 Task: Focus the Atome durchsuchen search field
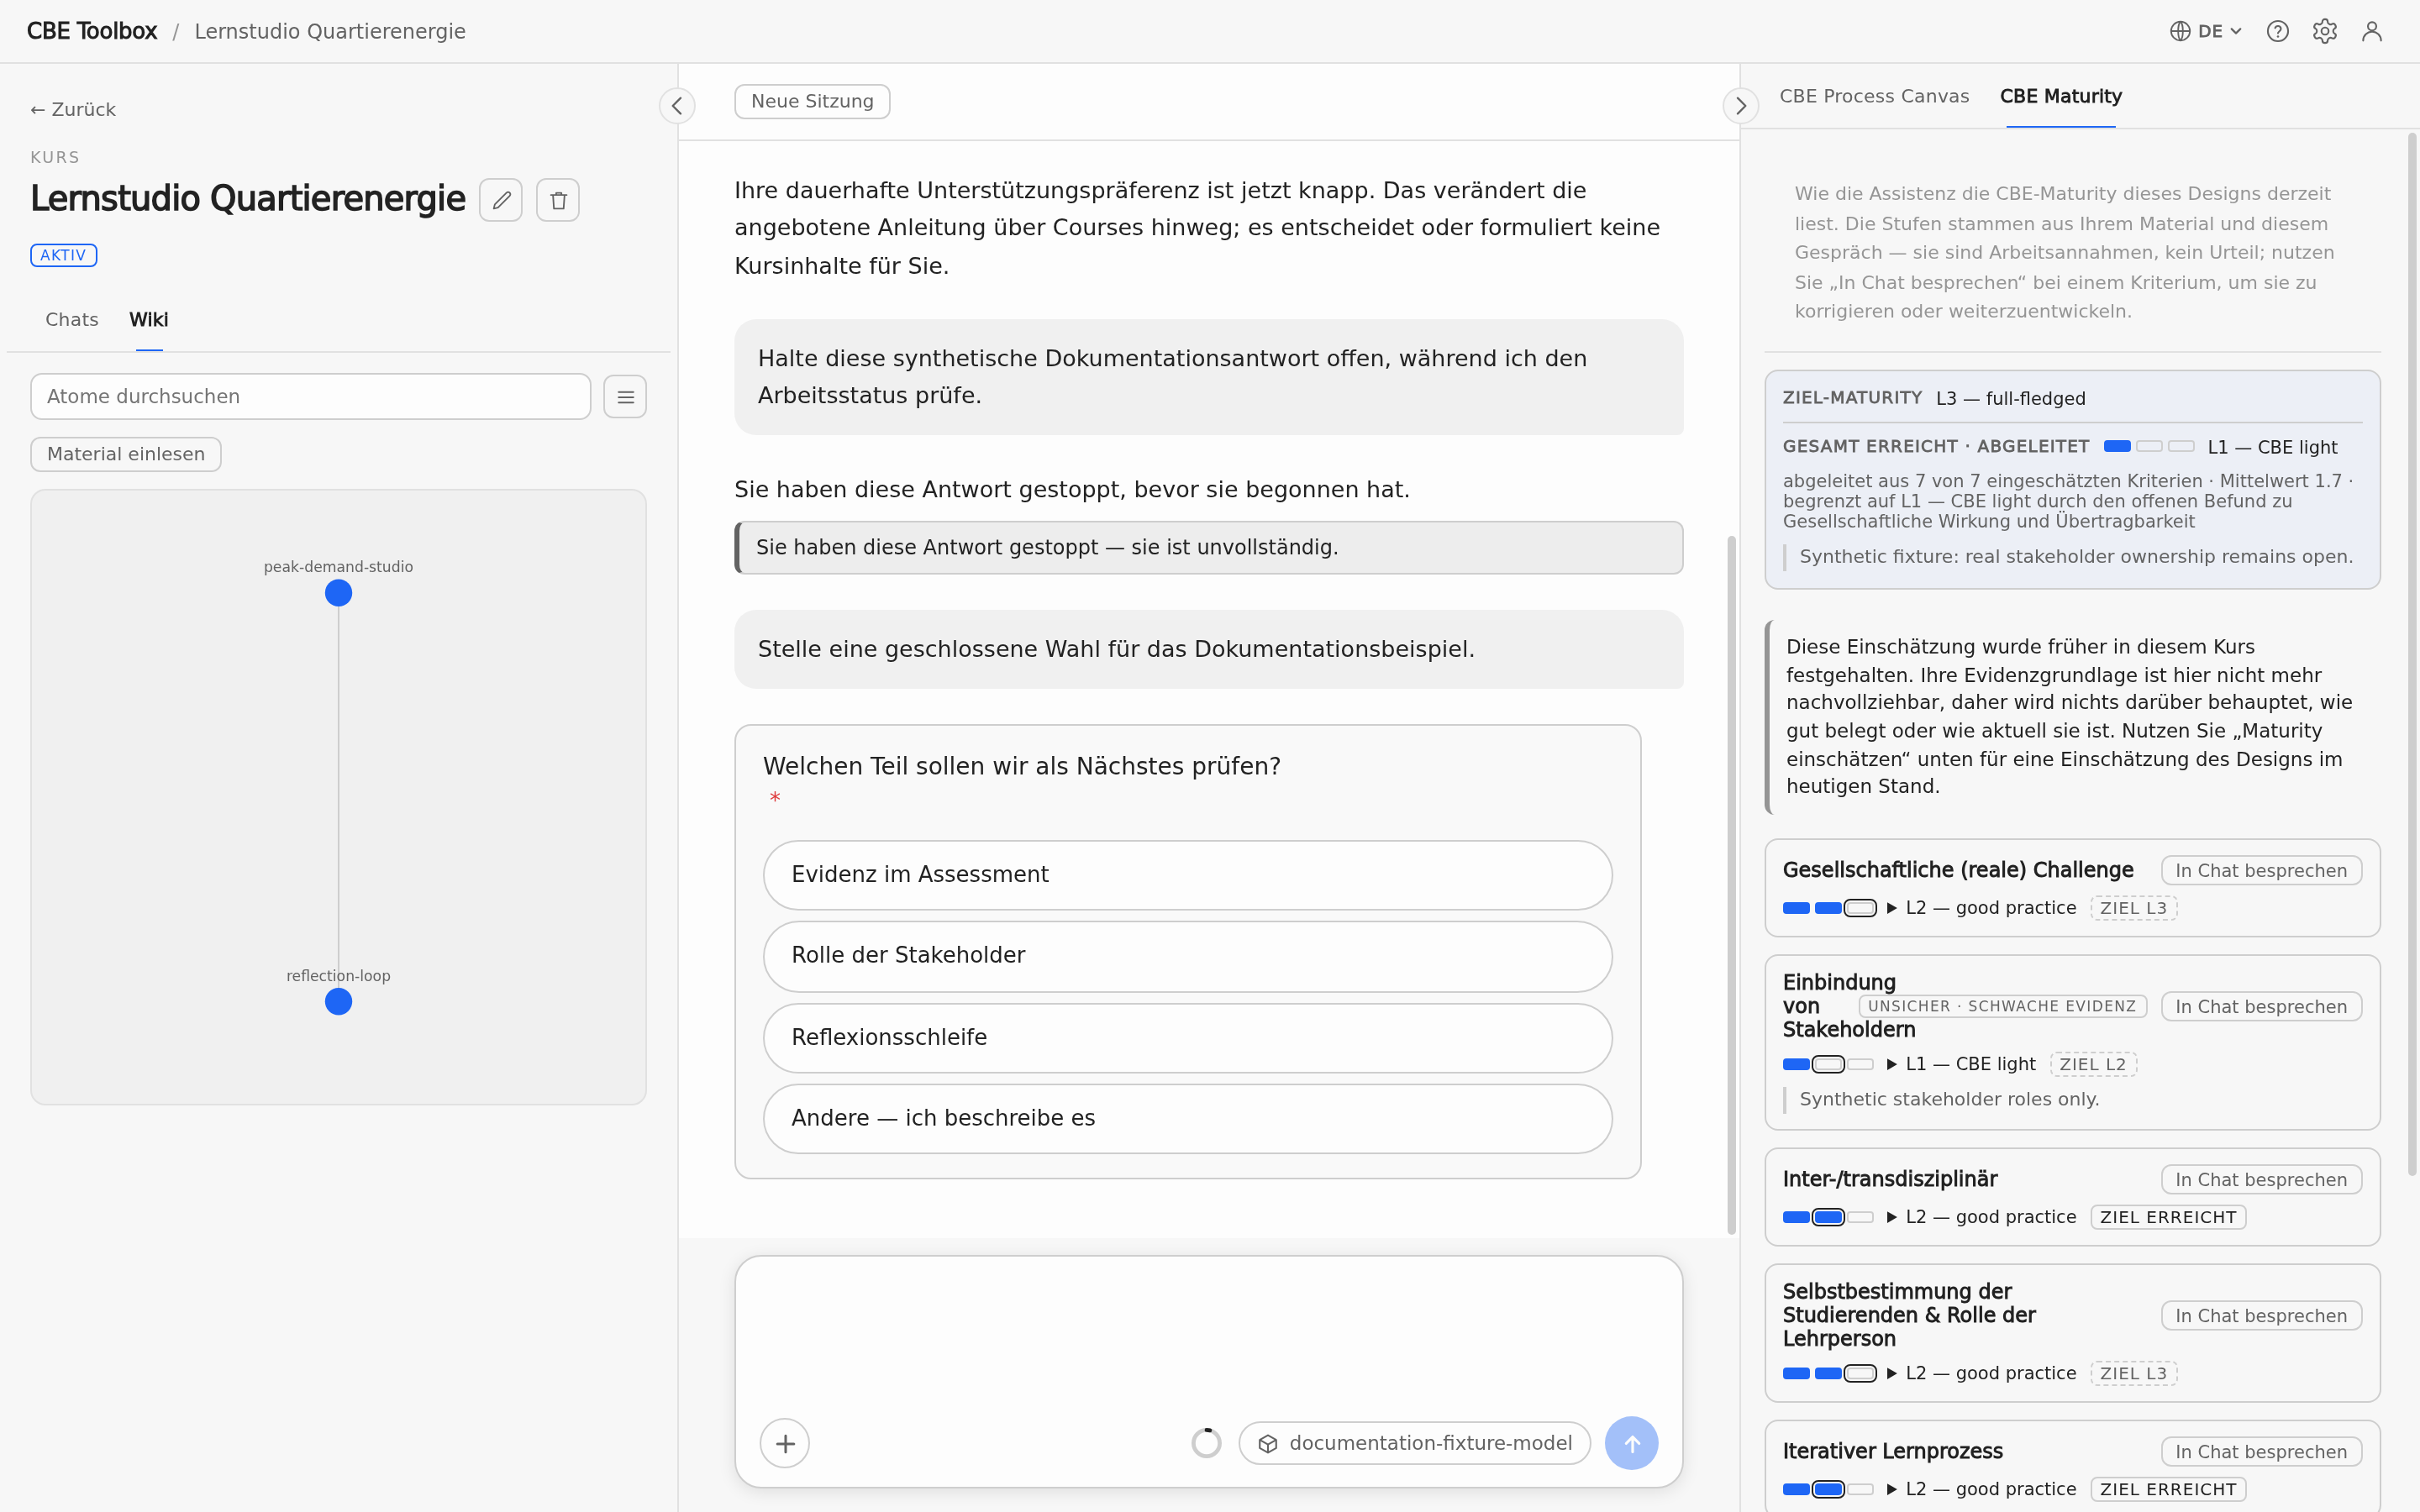(x=310, y=397)
